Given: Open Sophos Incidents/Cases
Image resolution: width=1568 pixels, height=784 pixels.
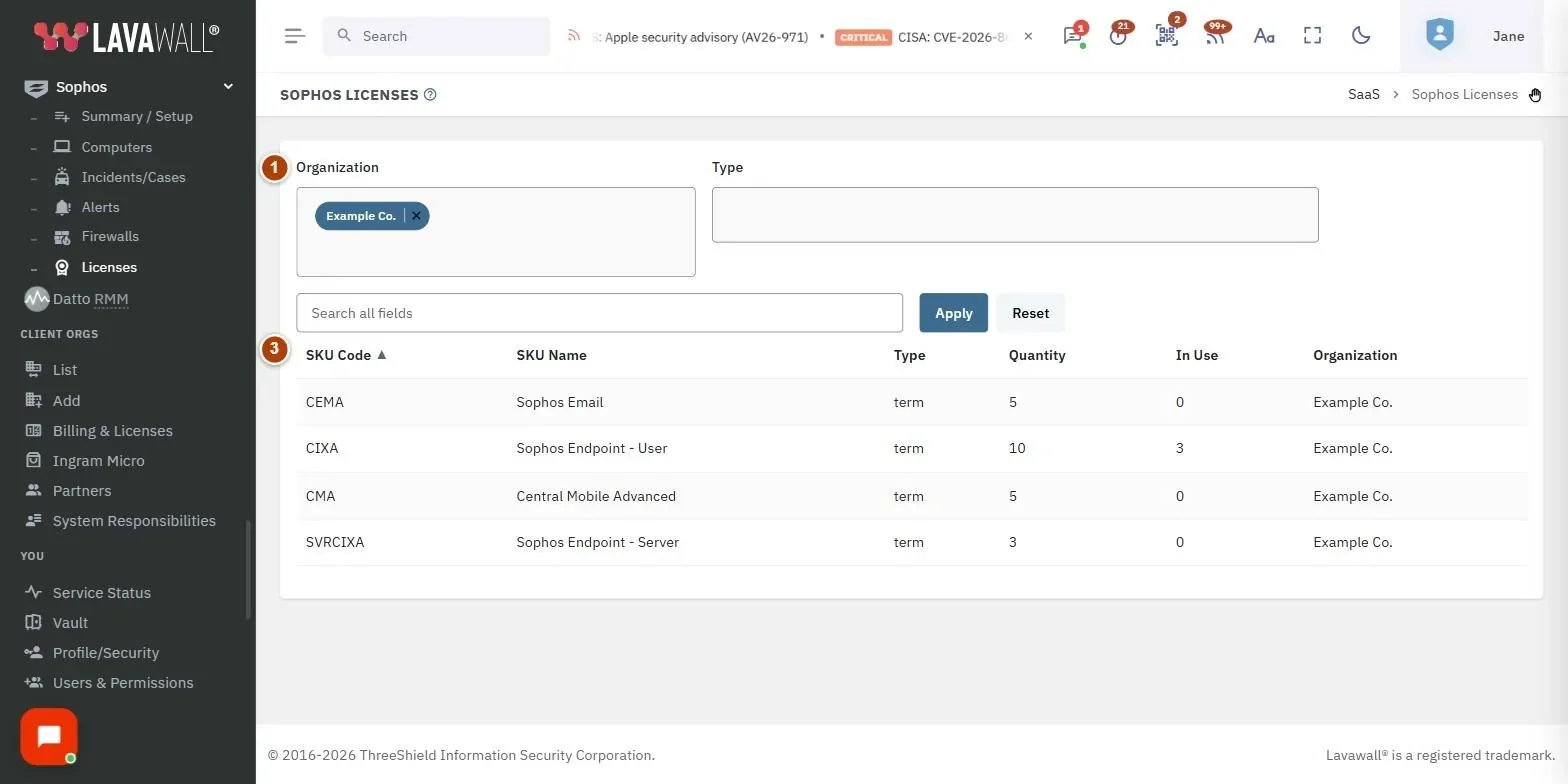Looking at the screenshot, I should [x=133, y=177].
